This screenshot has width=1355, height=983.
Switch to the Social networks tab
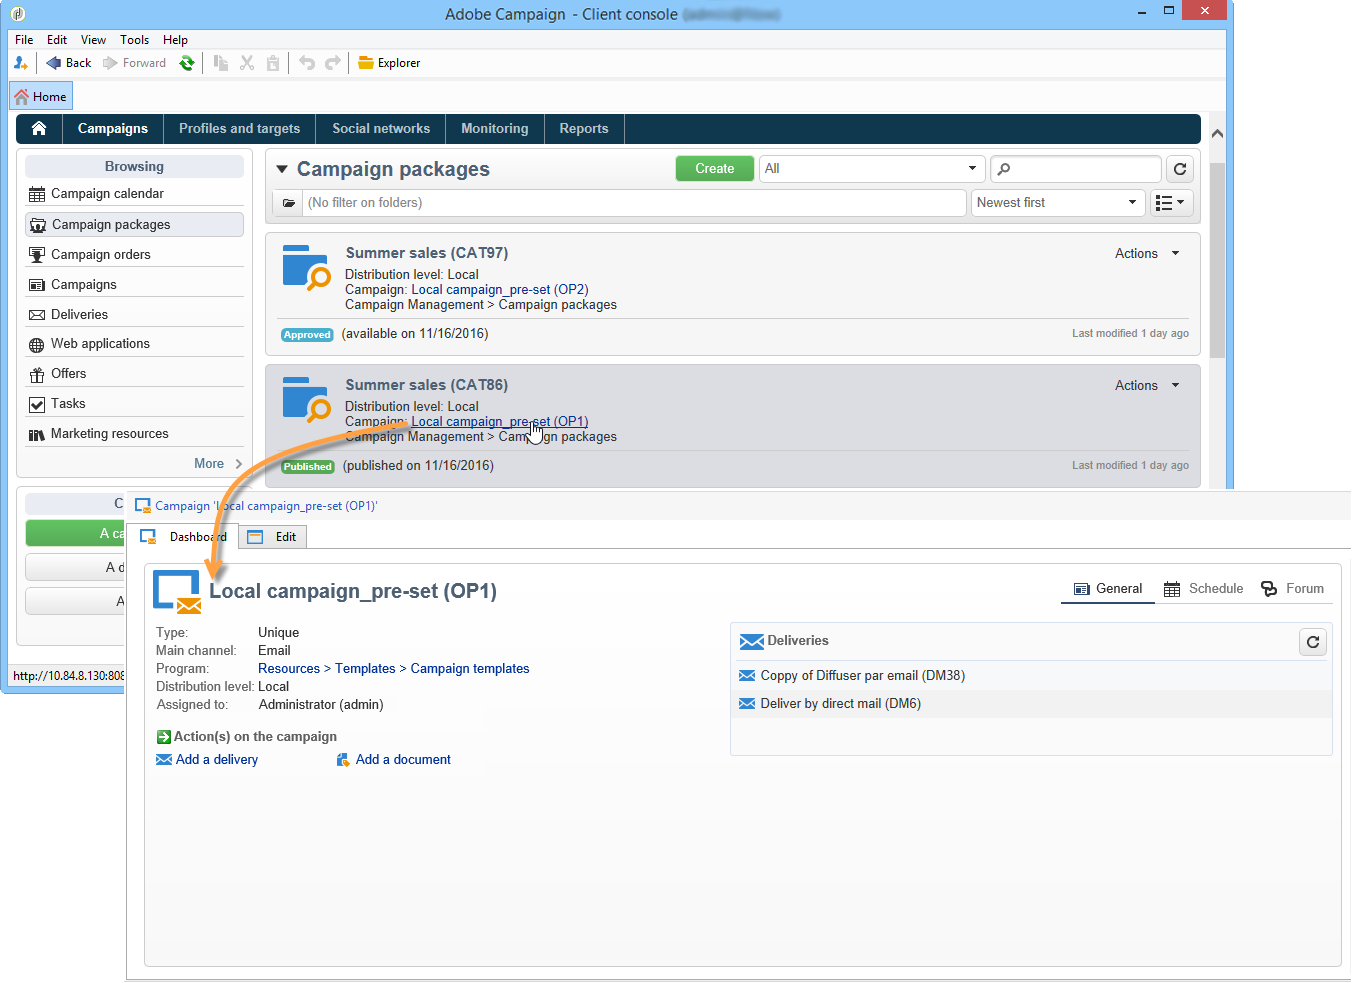point(381,129)
